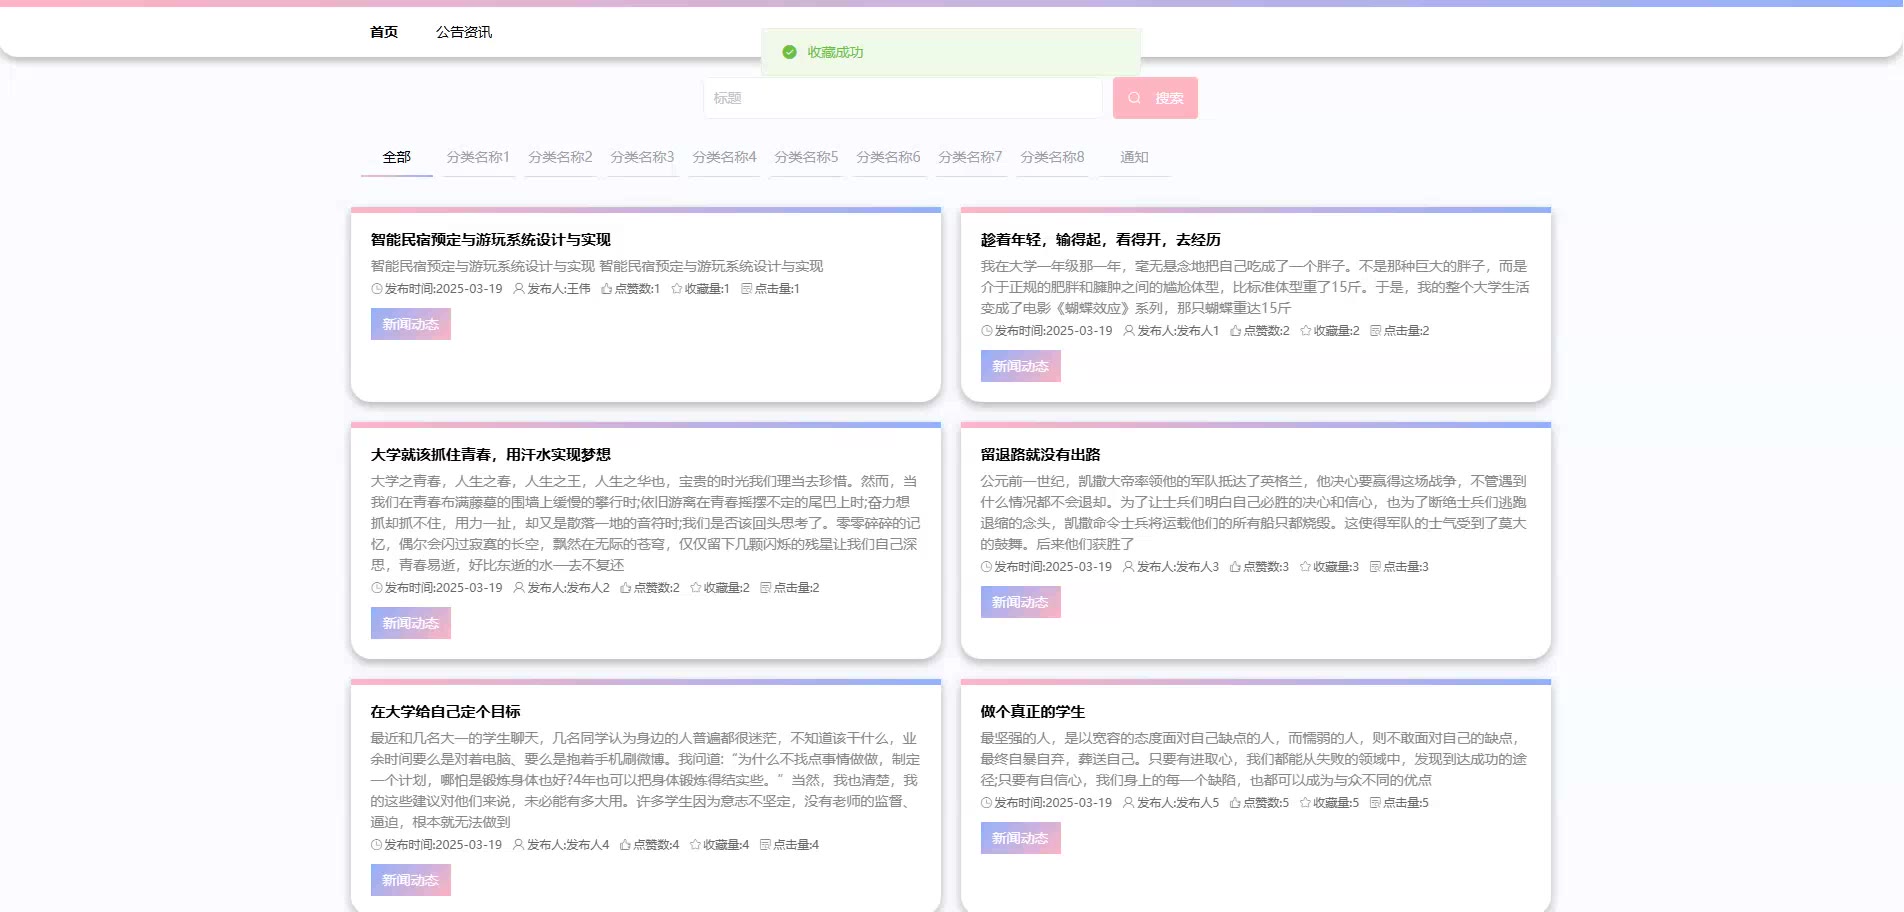Screen dimensions: 1904x912
Task: Click the click-count document icon on 智能民宿预定与游玩系统设计与实现 card
Action: [x=746, y=289]
